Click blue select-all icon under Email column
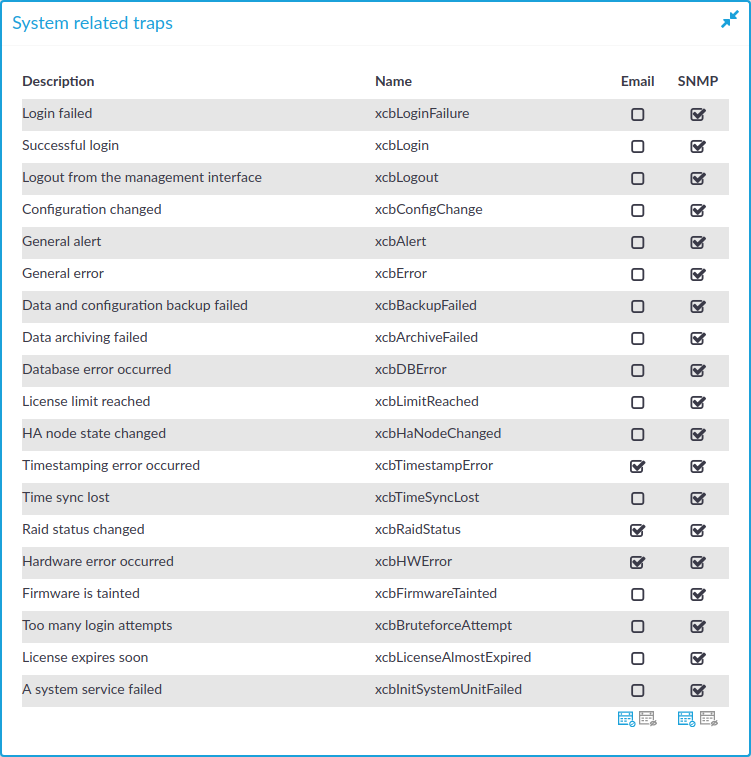 tap(626, 719)
